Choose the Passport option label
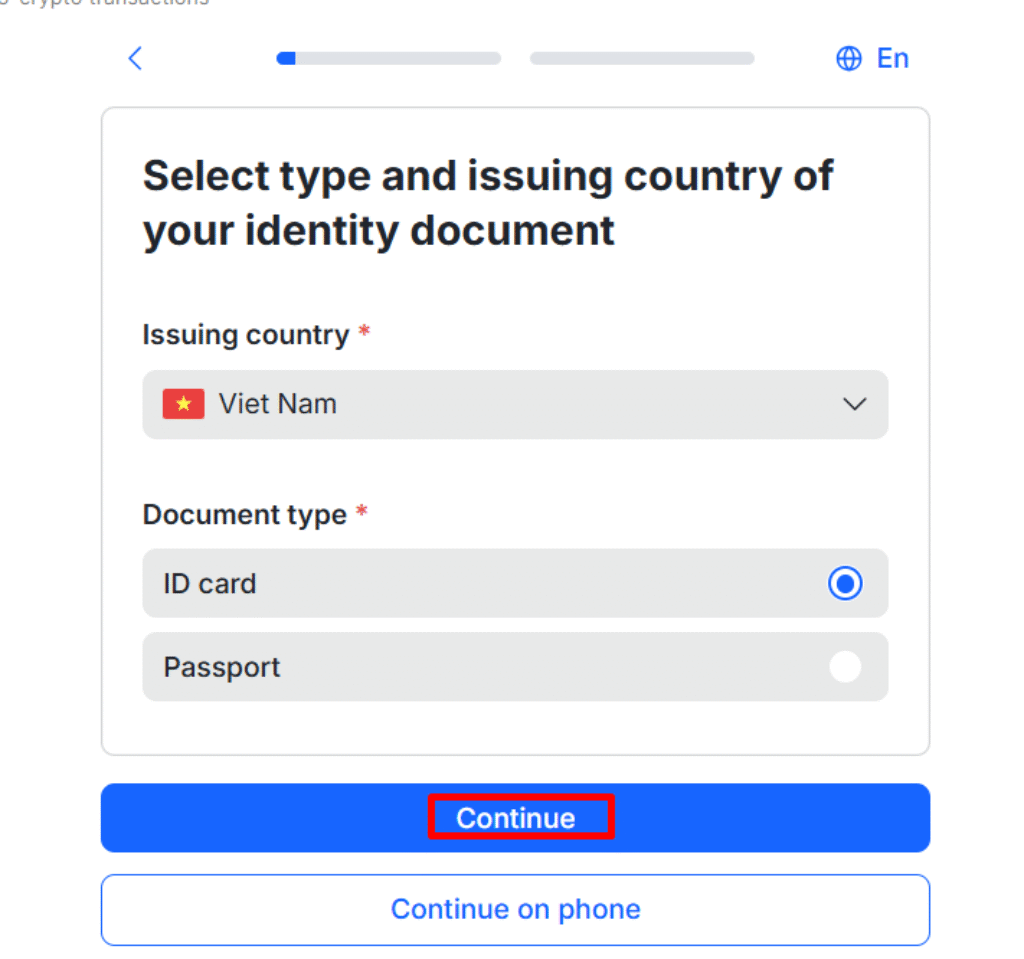Image resolution: width=1024 pixels, height=959 pixels. (222, 667)
